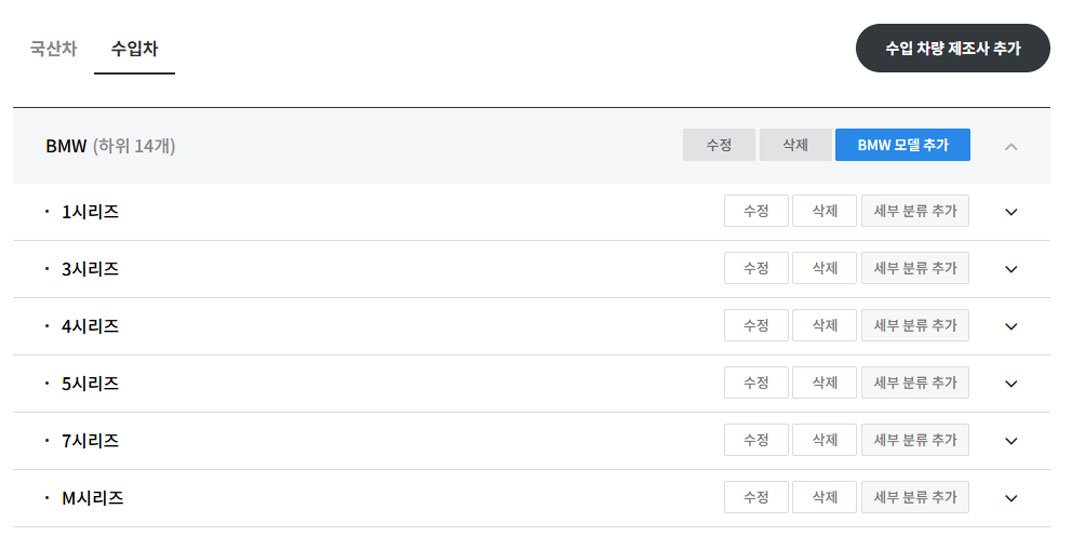The width and height of the screenshot is (1072, 535).
Task: Select the 5시리즈 model name
Action: point(90,383)
